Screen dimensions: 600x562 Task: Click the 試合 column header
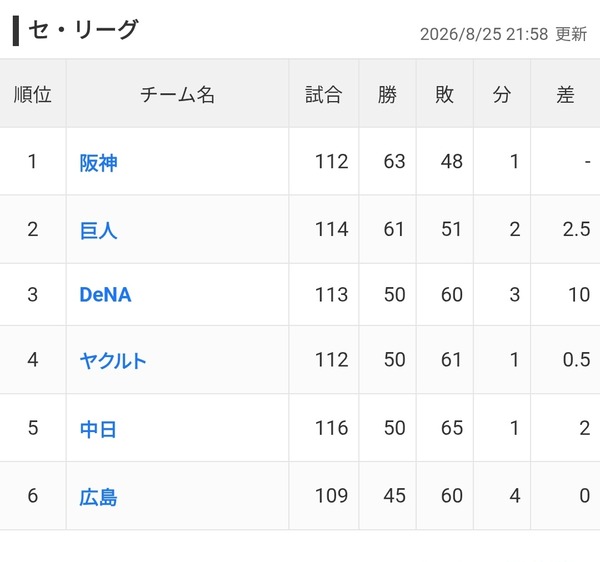click(x=323, y=94)
